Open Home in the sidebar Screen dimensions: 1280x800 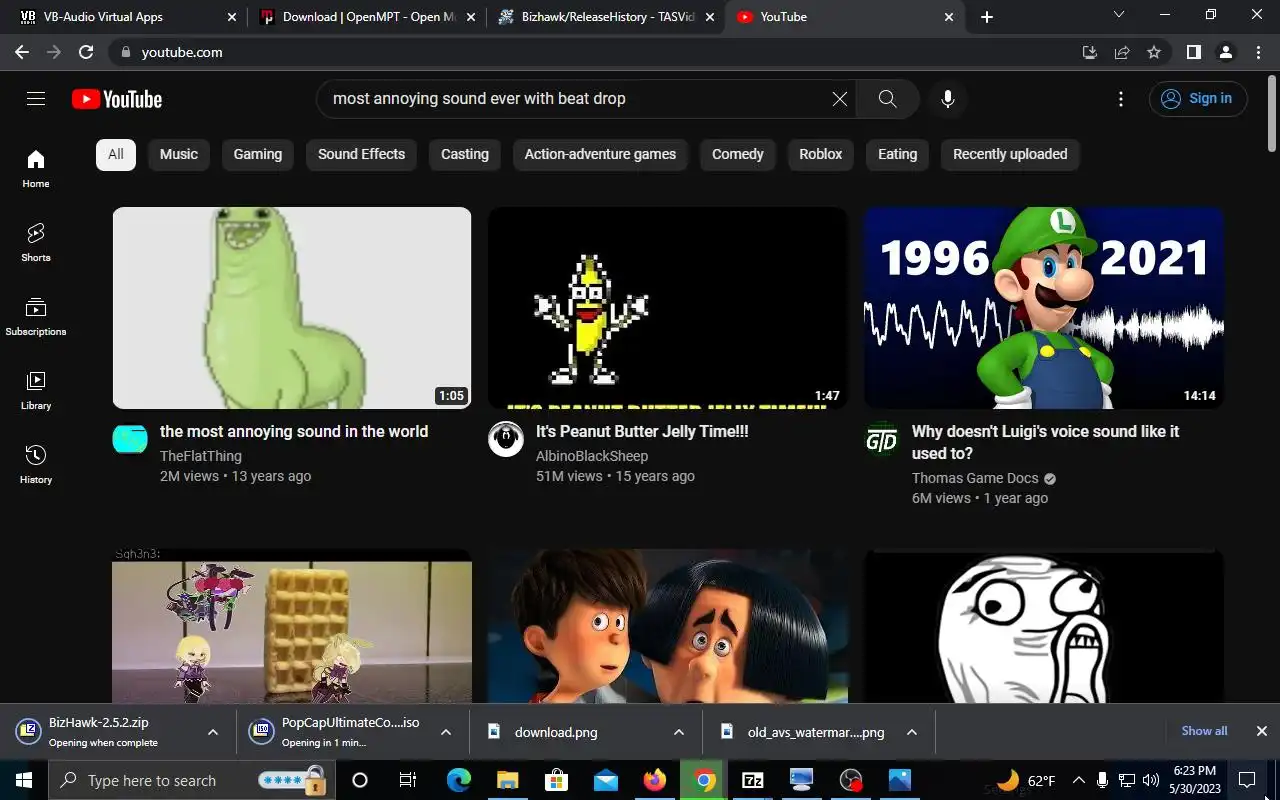coord(36,168)
